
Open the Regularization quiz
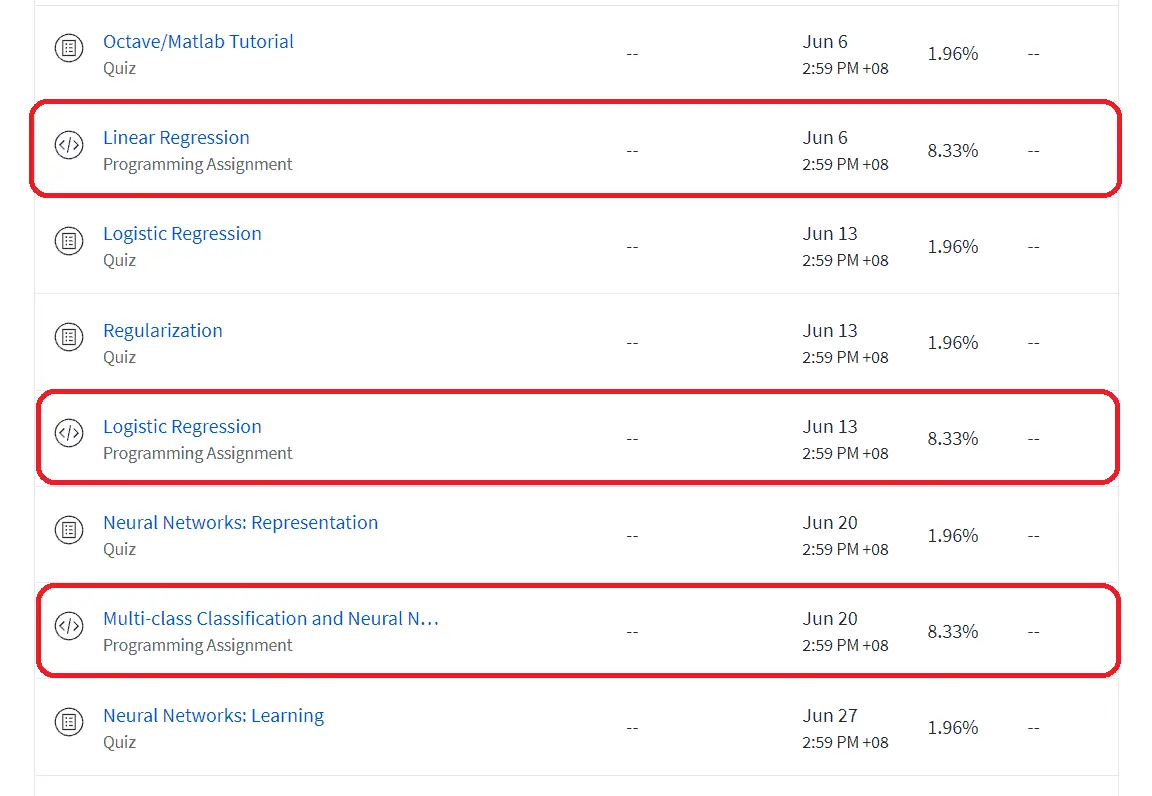coord(162,330)
